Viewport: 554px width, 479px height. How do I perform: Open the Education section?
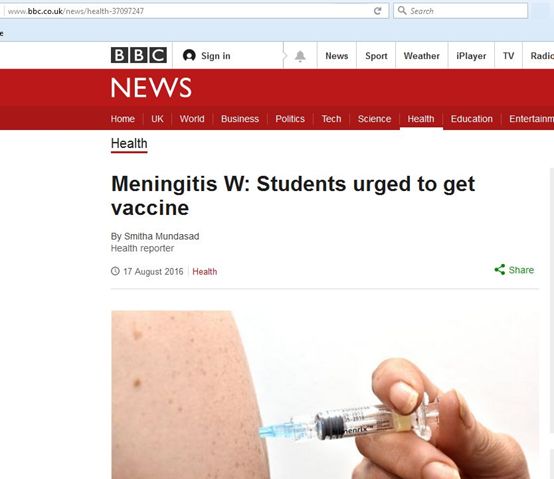(471, 119)
